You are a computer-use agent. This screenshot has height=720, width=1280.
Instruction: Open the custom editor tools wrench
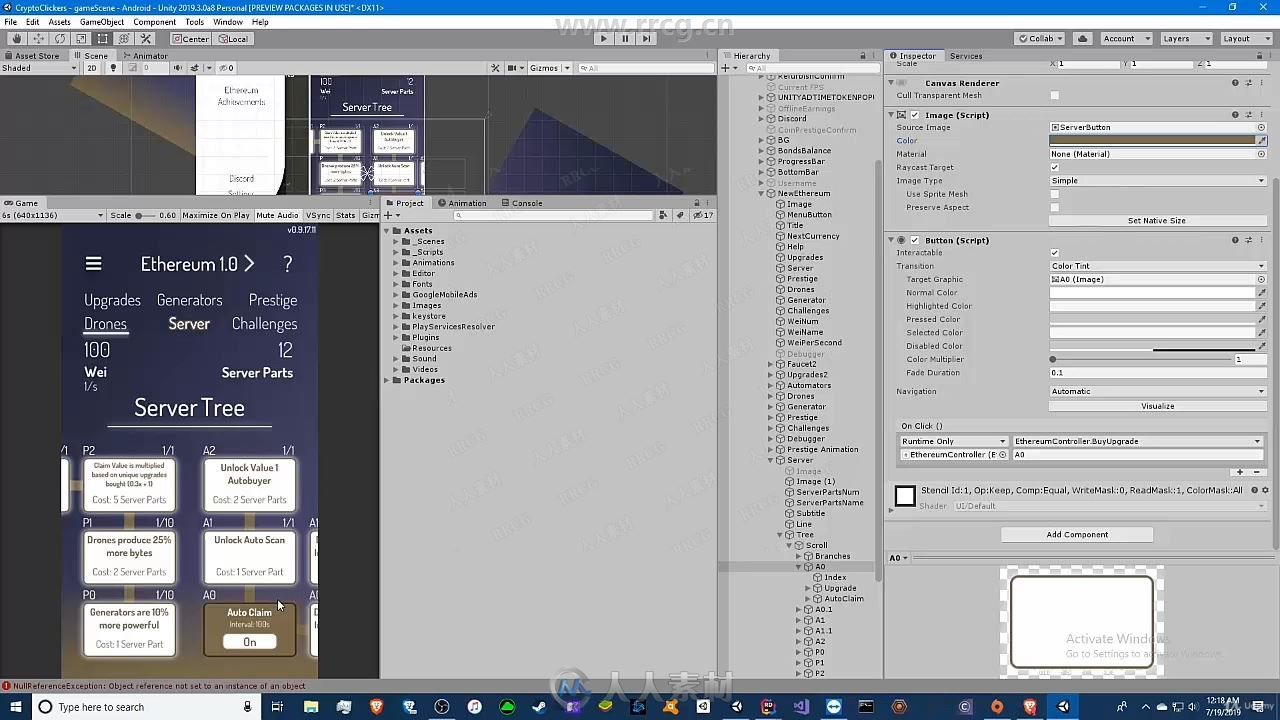[145, 39]
